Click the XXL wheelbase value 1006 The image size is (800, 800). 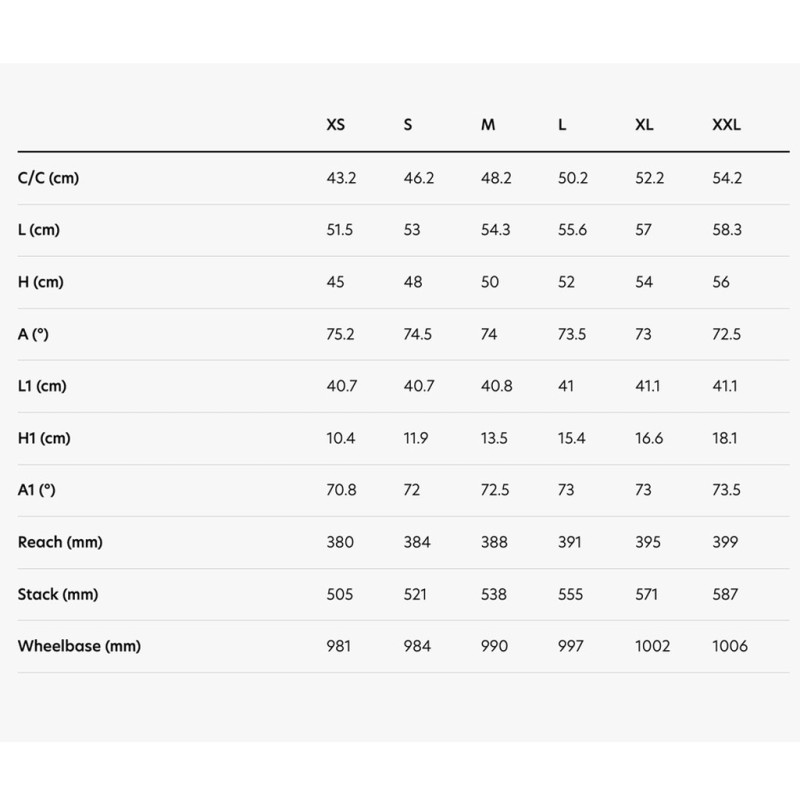click(730, 646)
